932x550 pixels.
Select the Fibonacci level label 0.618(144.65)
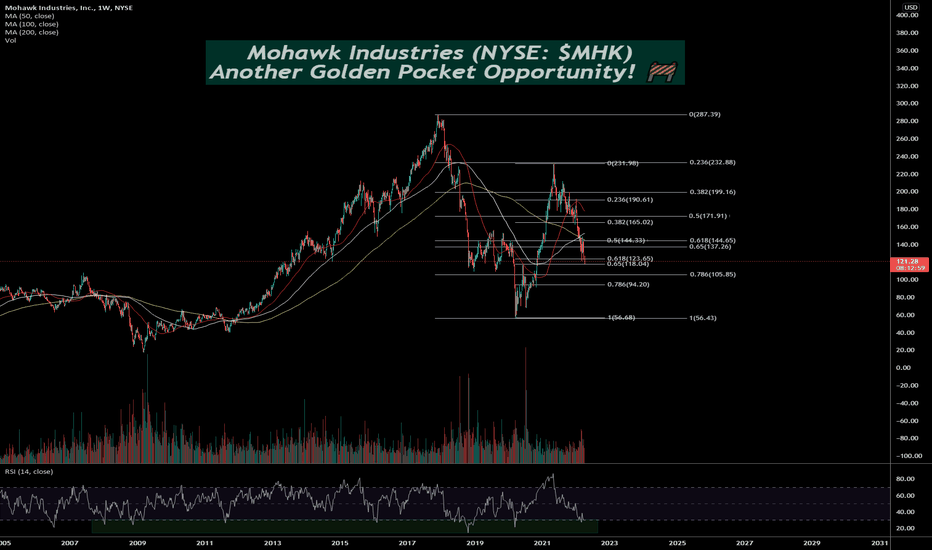coord(712,241)
